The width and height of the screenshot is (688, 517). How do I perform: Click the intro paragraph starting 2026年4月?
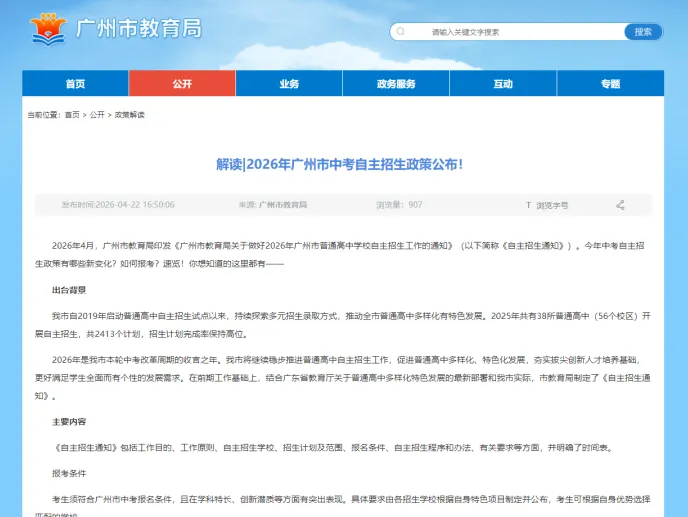click(x=340, y=255)
